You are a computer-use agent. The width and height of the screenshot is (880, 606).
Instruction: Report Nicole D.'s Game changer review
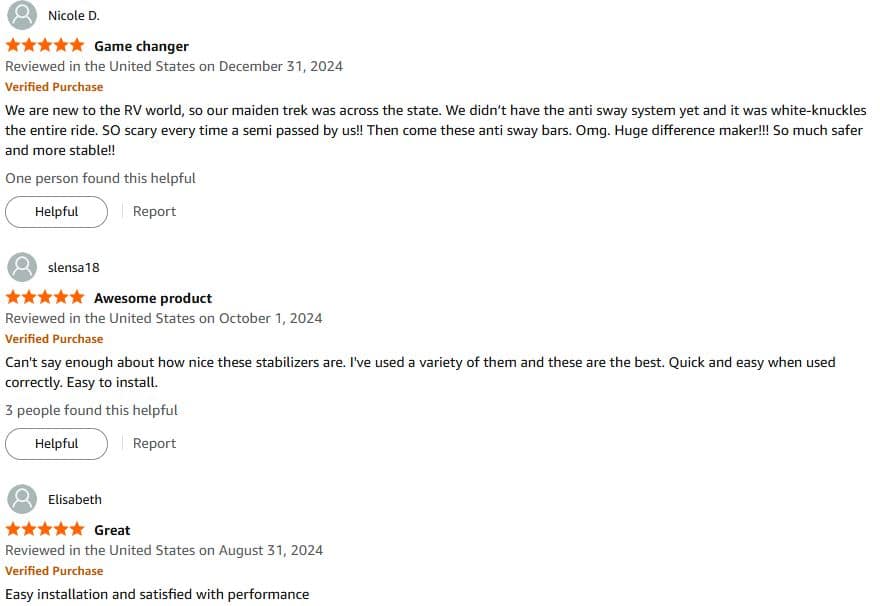tap(154, 212)
